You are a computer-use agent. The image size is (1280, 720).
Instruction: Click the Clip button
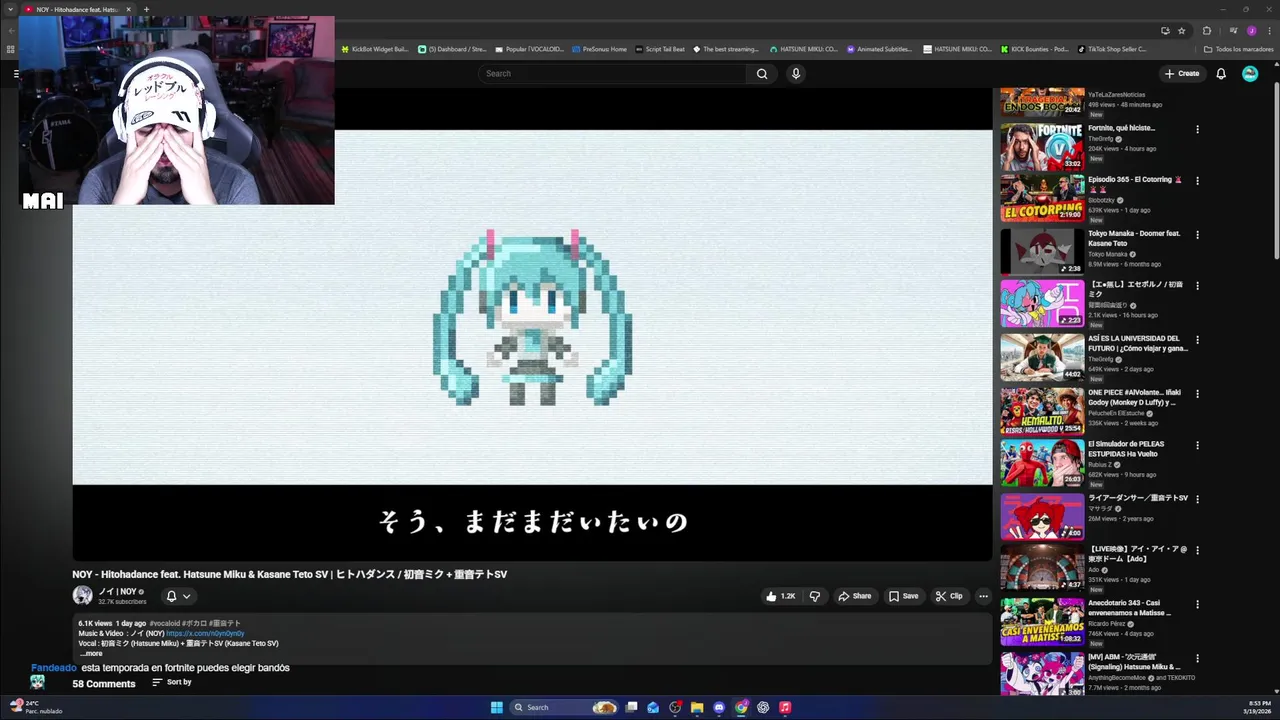point(949,596)
